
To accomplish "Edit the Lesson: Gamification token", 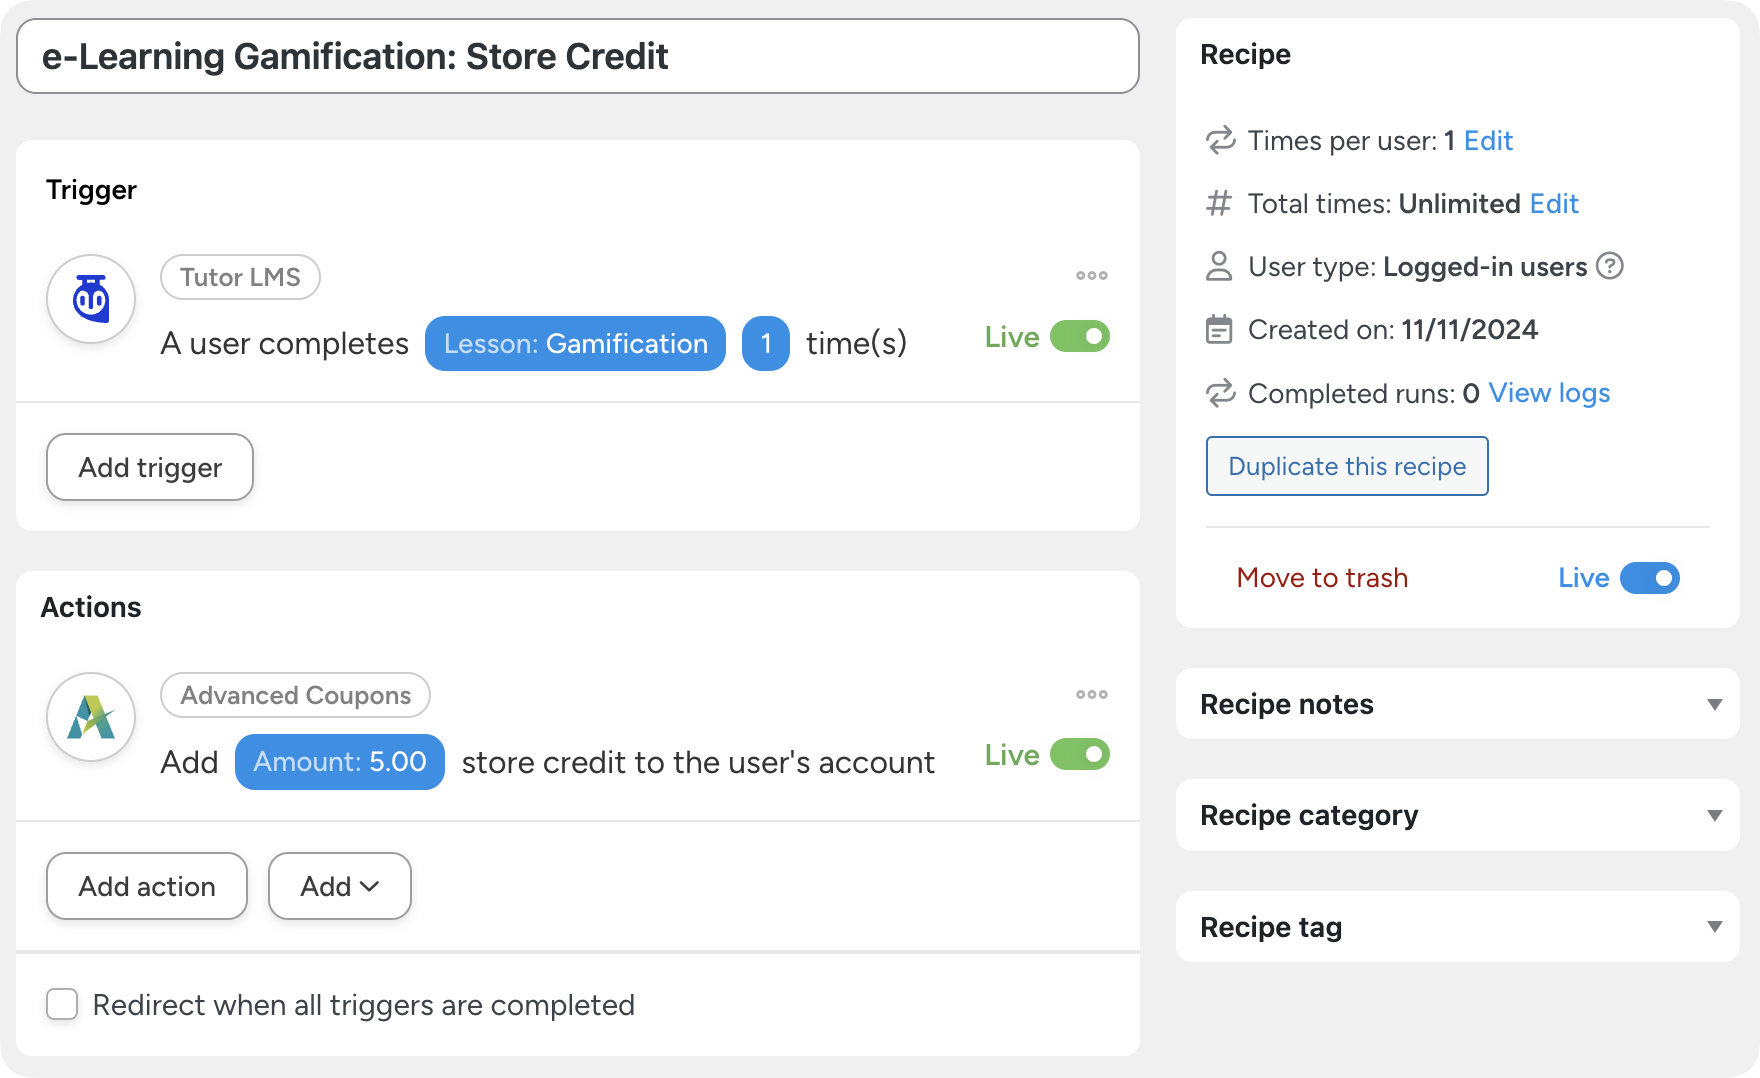I will pos(575,344).
